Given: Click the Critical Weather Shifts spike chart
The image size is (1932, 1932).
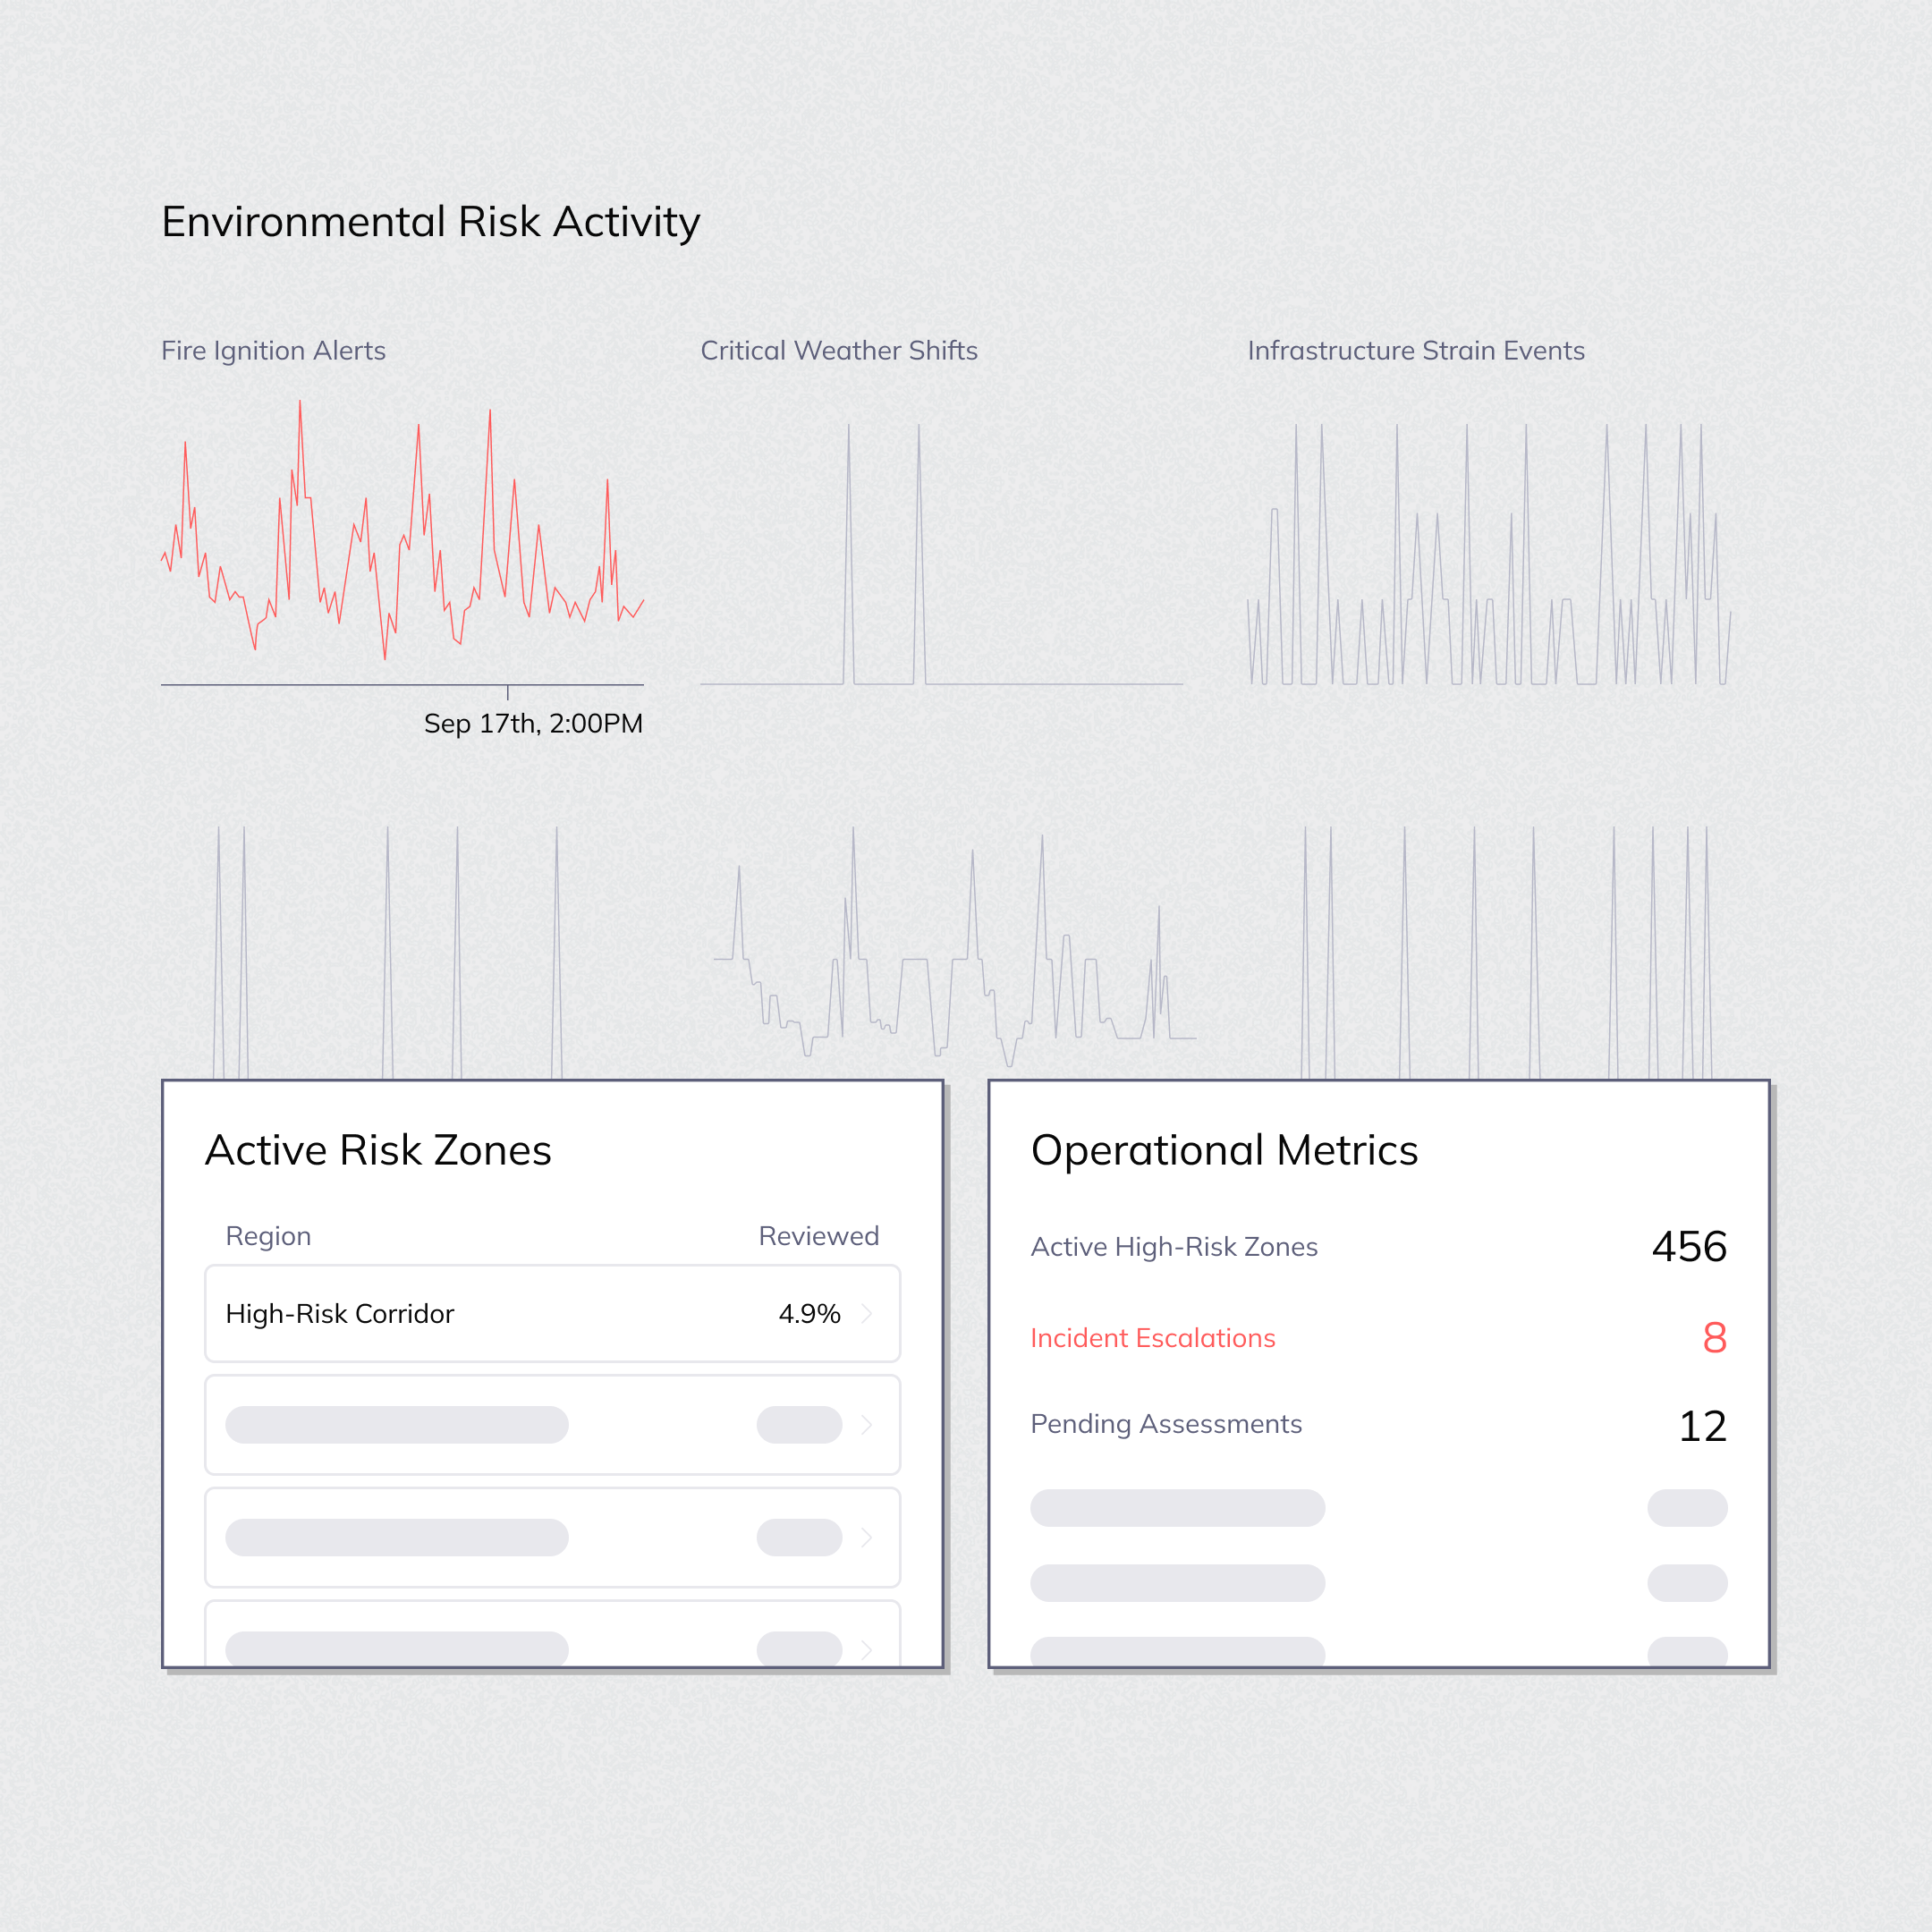Looking at the screenshot, I should (x=941, y=554).
